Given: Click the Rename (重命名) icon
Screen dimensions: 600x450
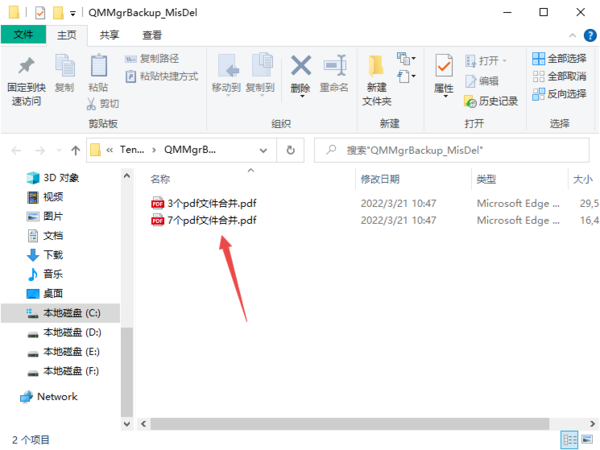Looking at the screenshot, I should [x=334, y=65].
